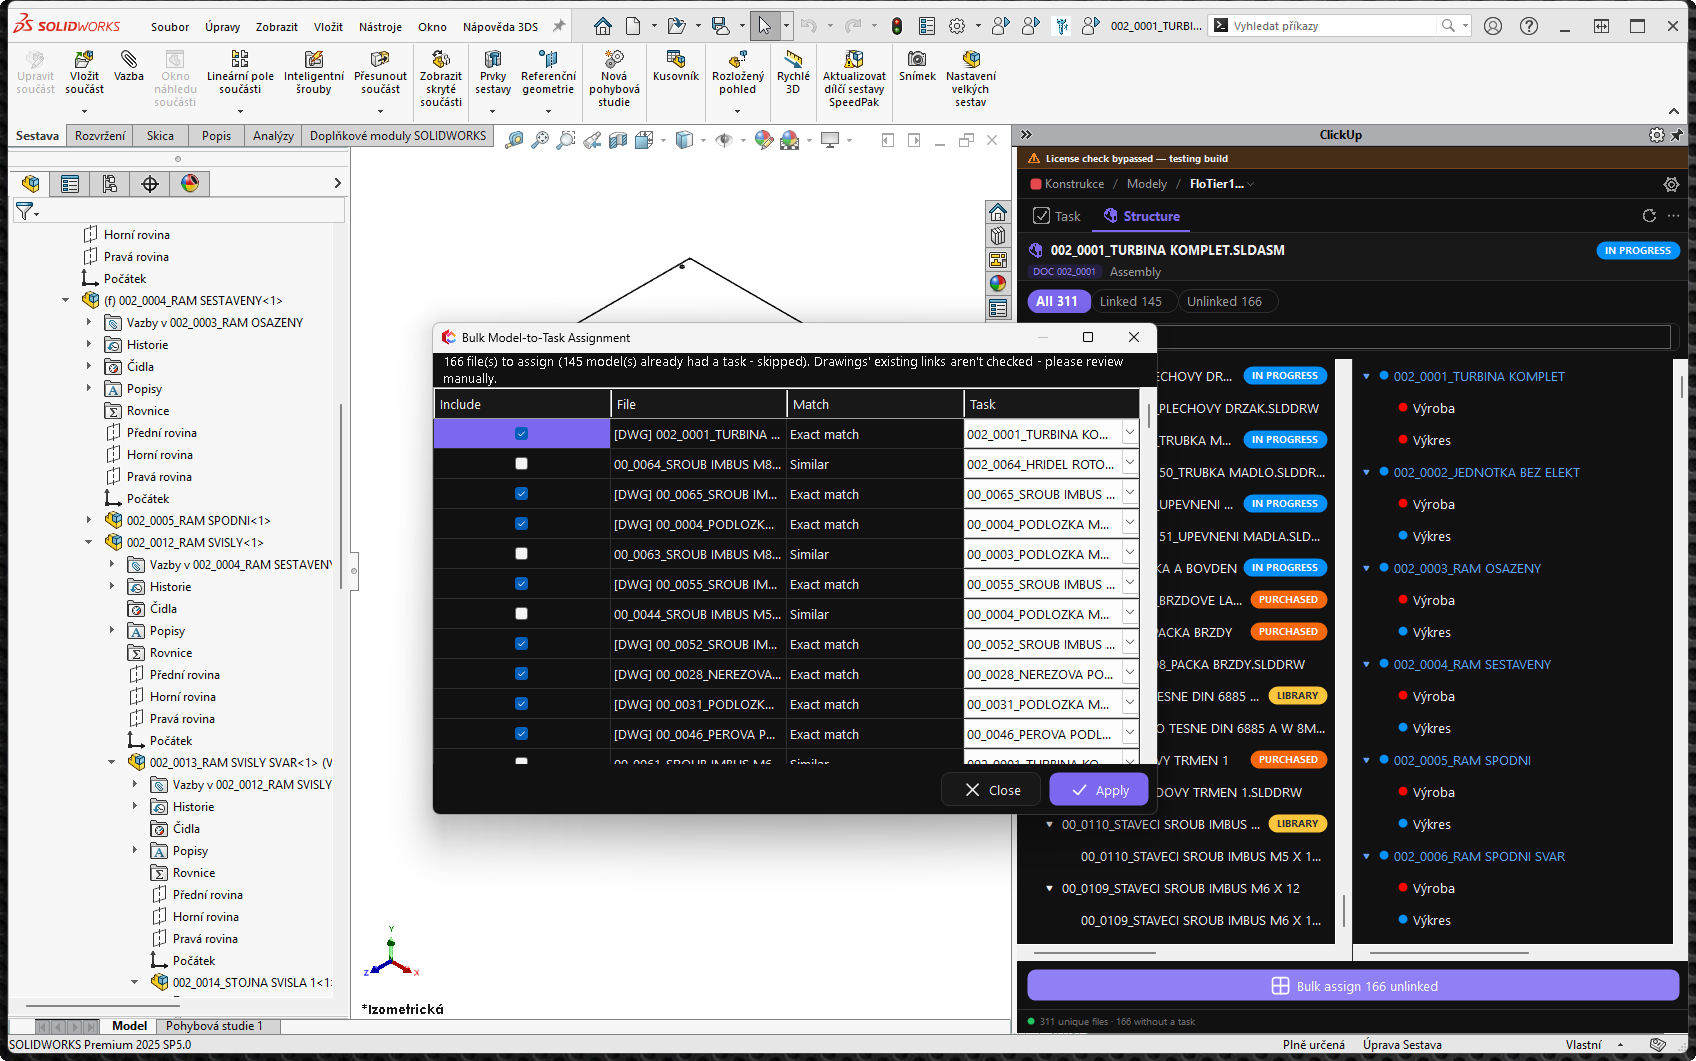Click Zobrazit skryté součásti icon
Viewport: 1696px width, 1061px height.
point(441,79)
